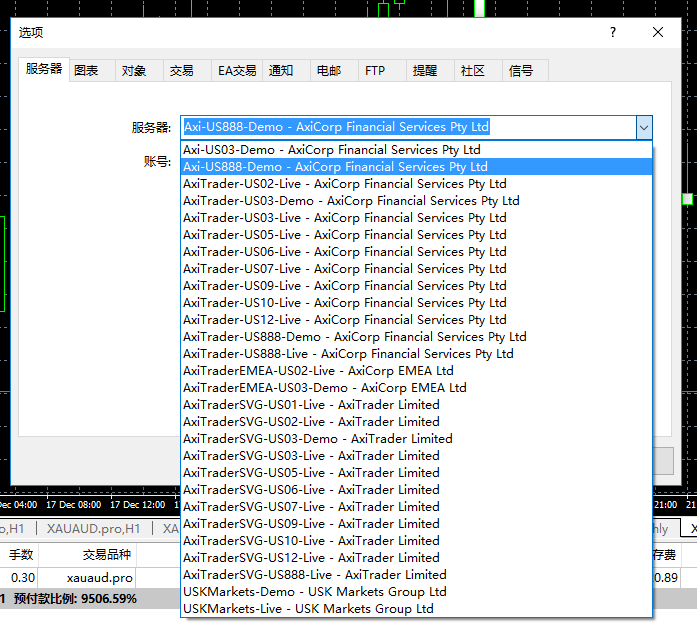Close the Options dialog window
Image resolution: width=697 pixels, height=625 pixels.
pos(658,32)
